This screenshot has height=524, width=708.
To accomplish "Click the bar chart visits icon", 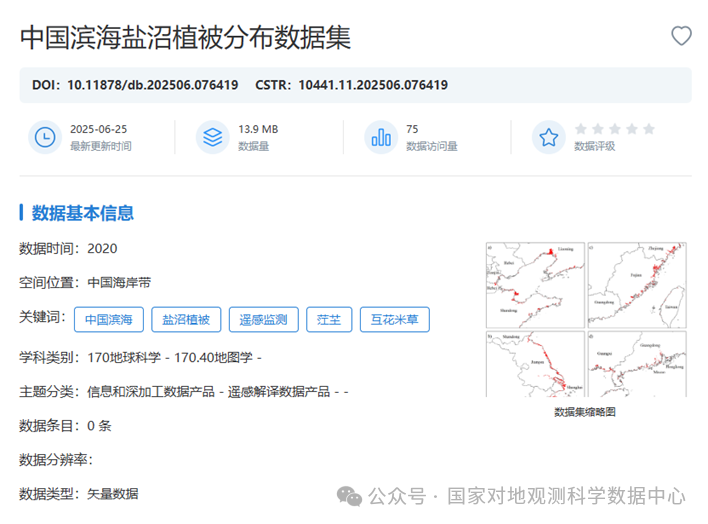I will 380,137.
